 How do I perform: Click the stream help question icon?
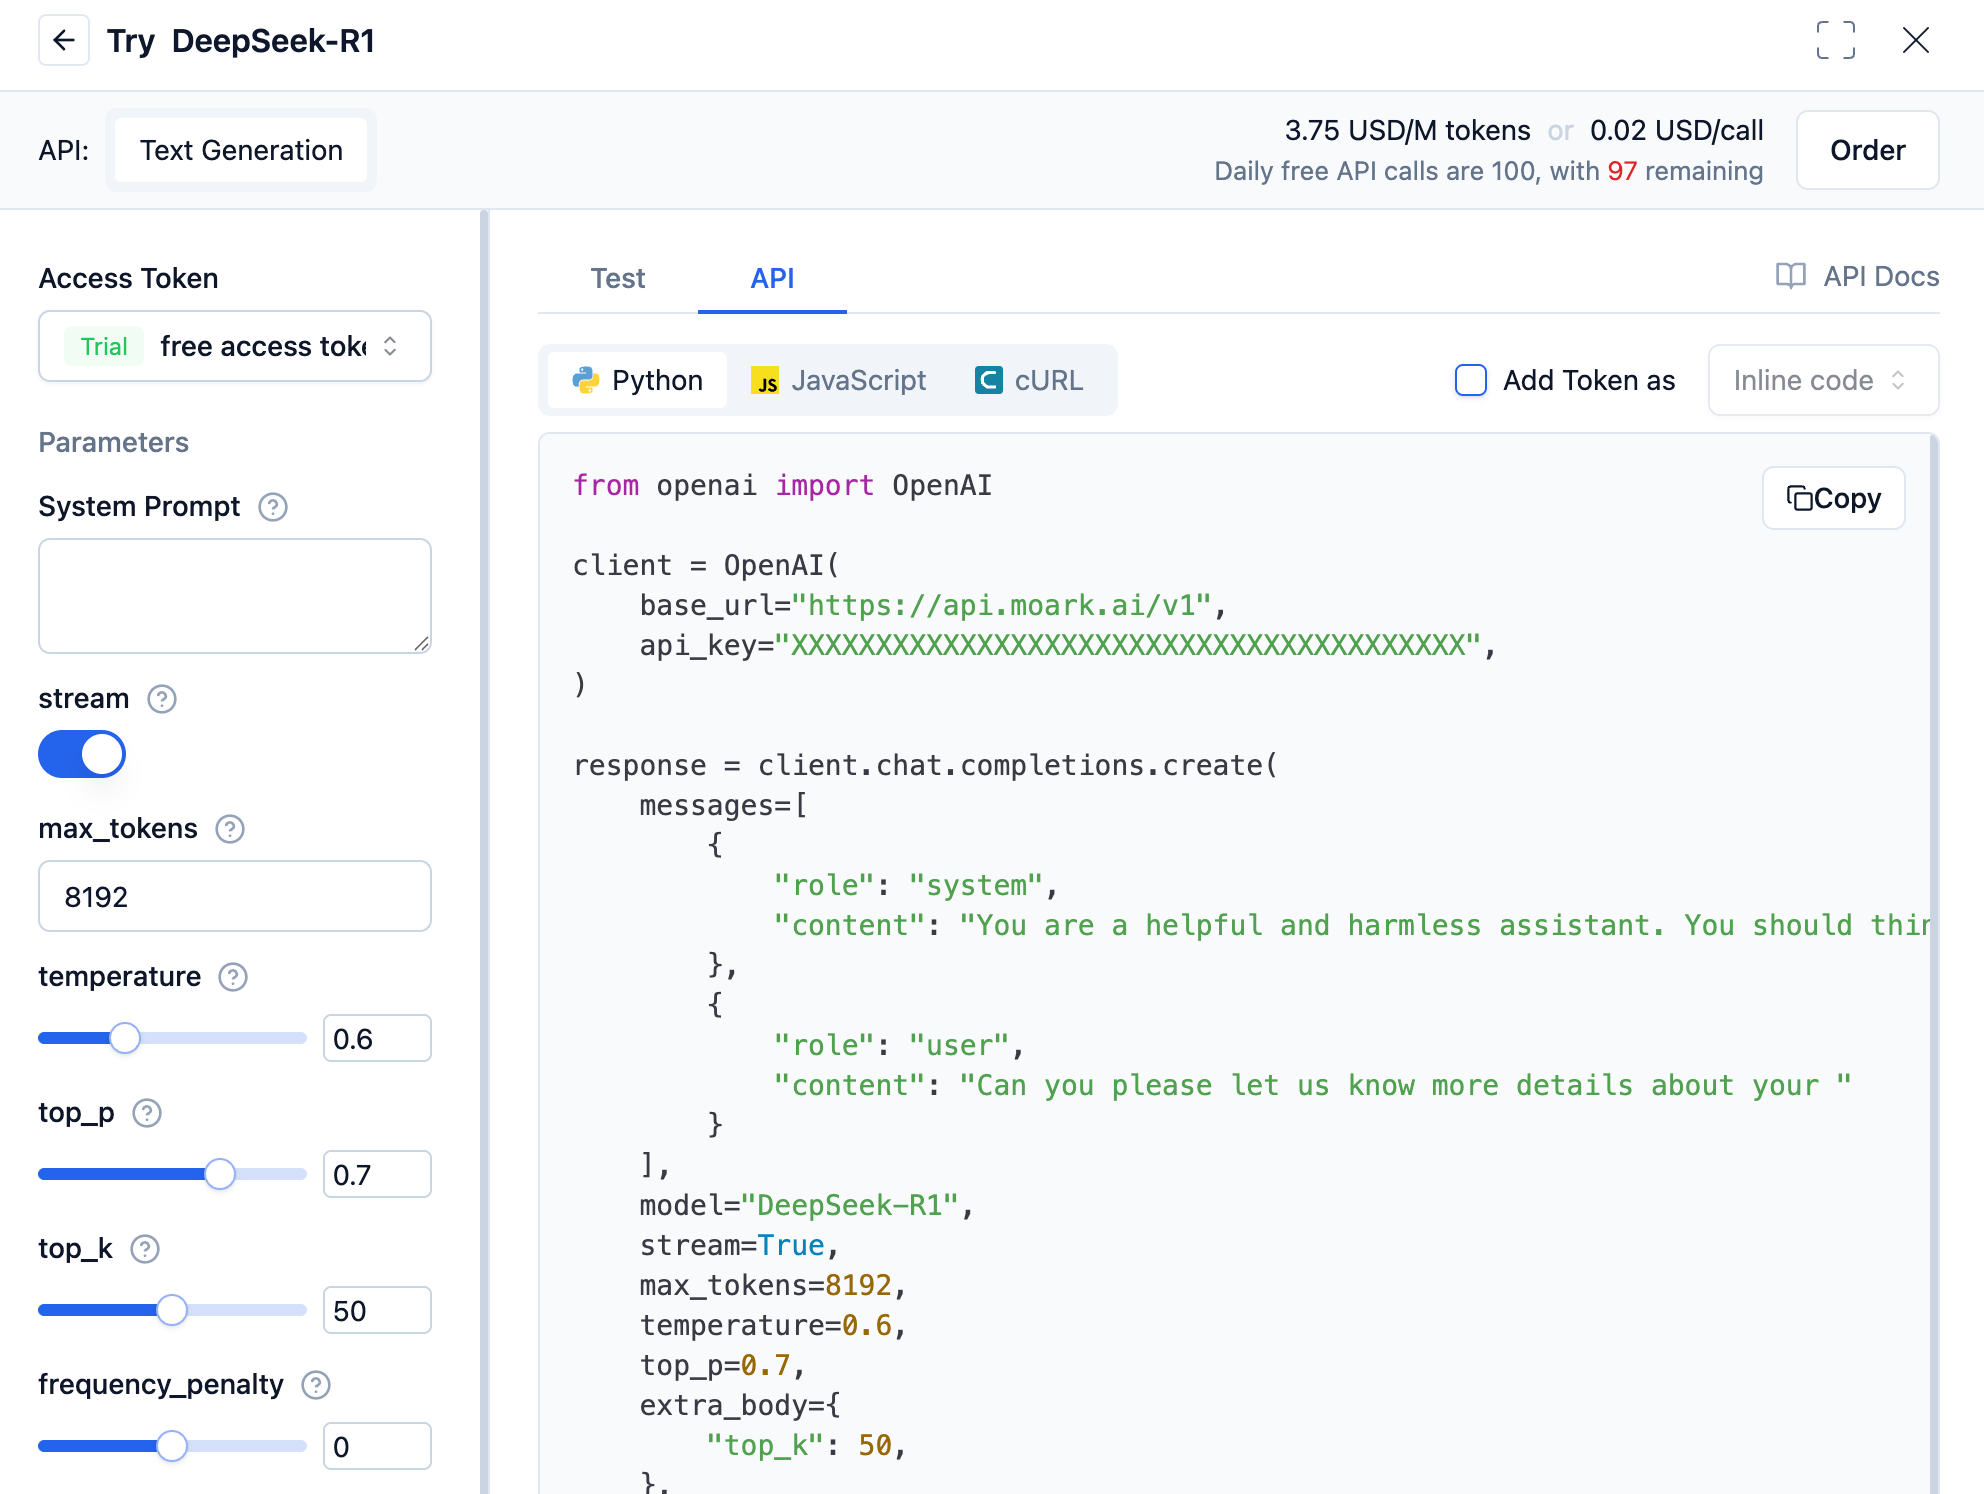[162, 699]
